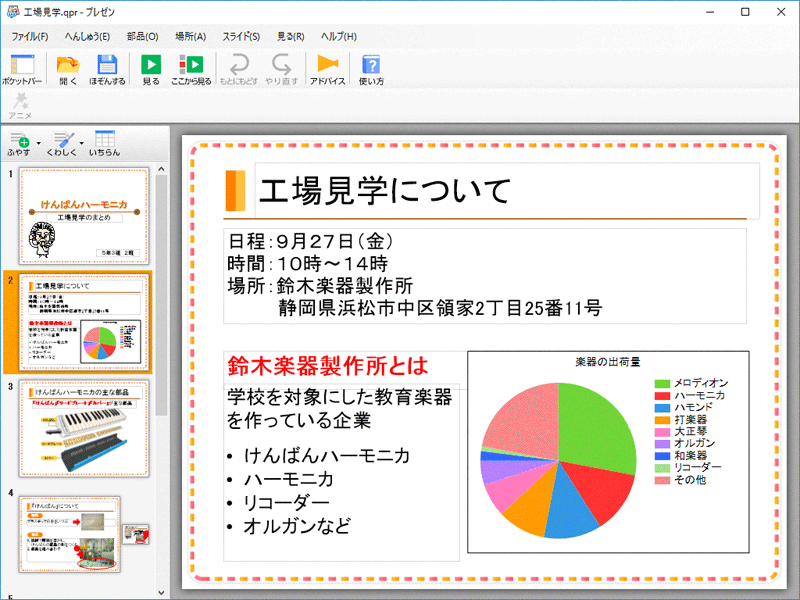Minimize the プレゼン window

pos(710,12)
